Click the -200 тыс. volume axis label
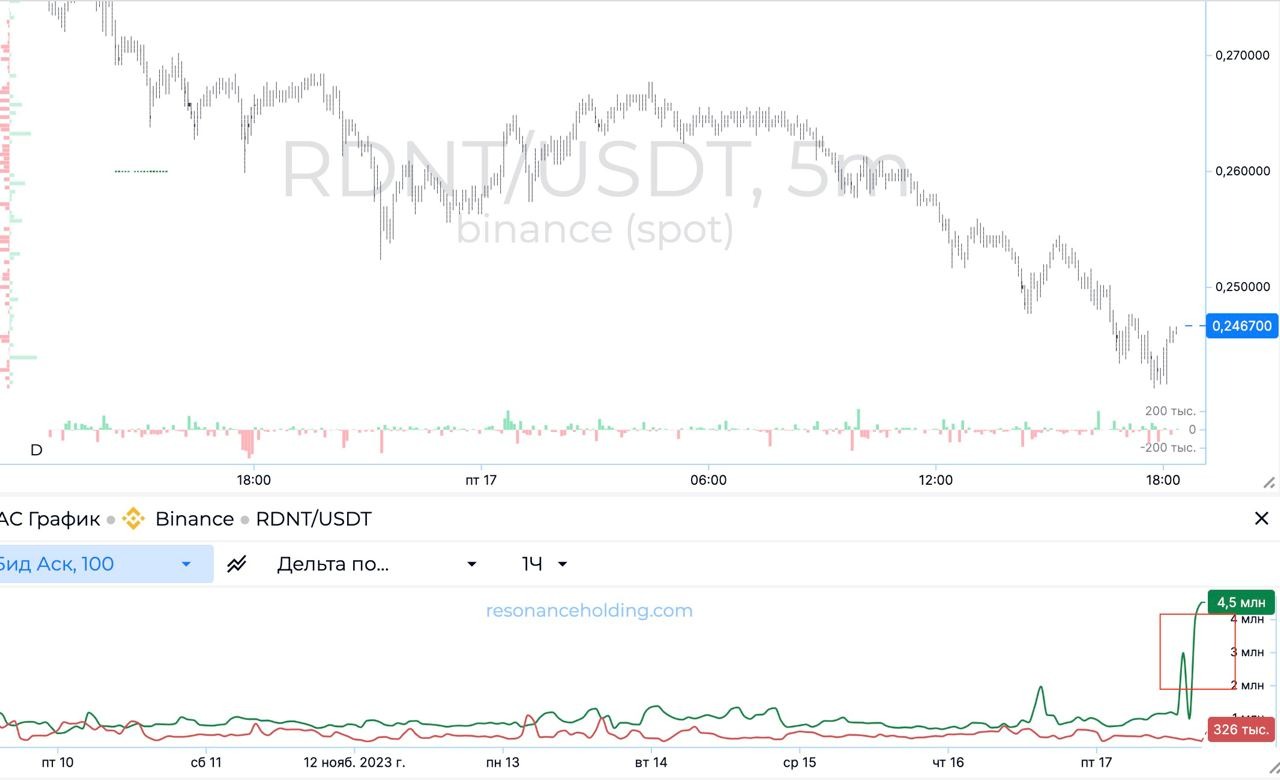1280x780 pixels. click(x=1168, y=447)
